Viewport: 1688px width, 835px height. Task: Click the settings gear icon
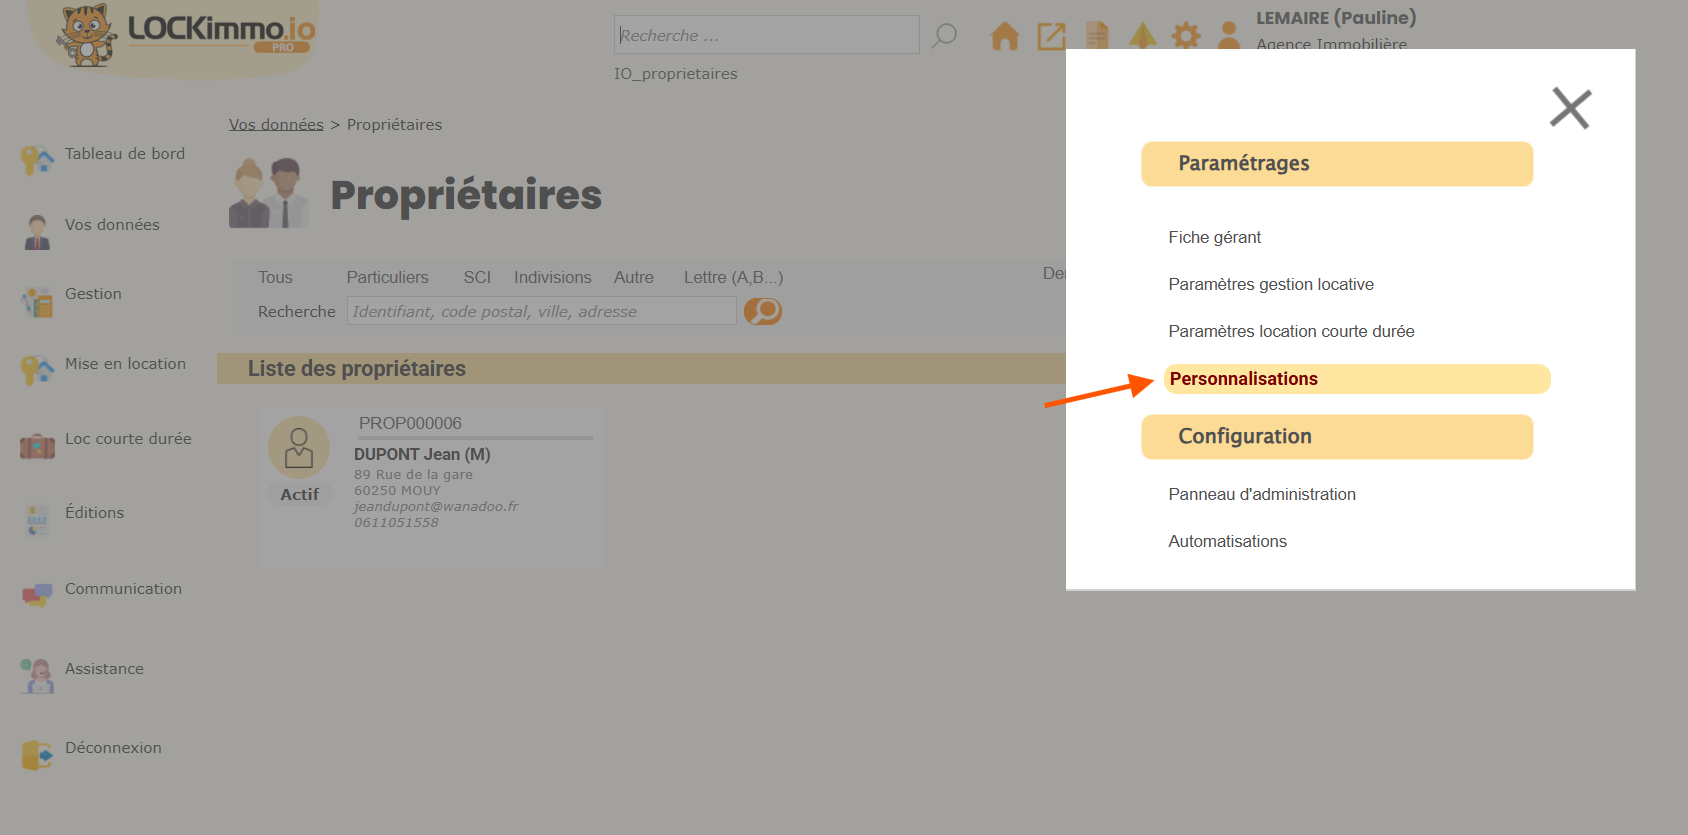[x=1186, y=37]
